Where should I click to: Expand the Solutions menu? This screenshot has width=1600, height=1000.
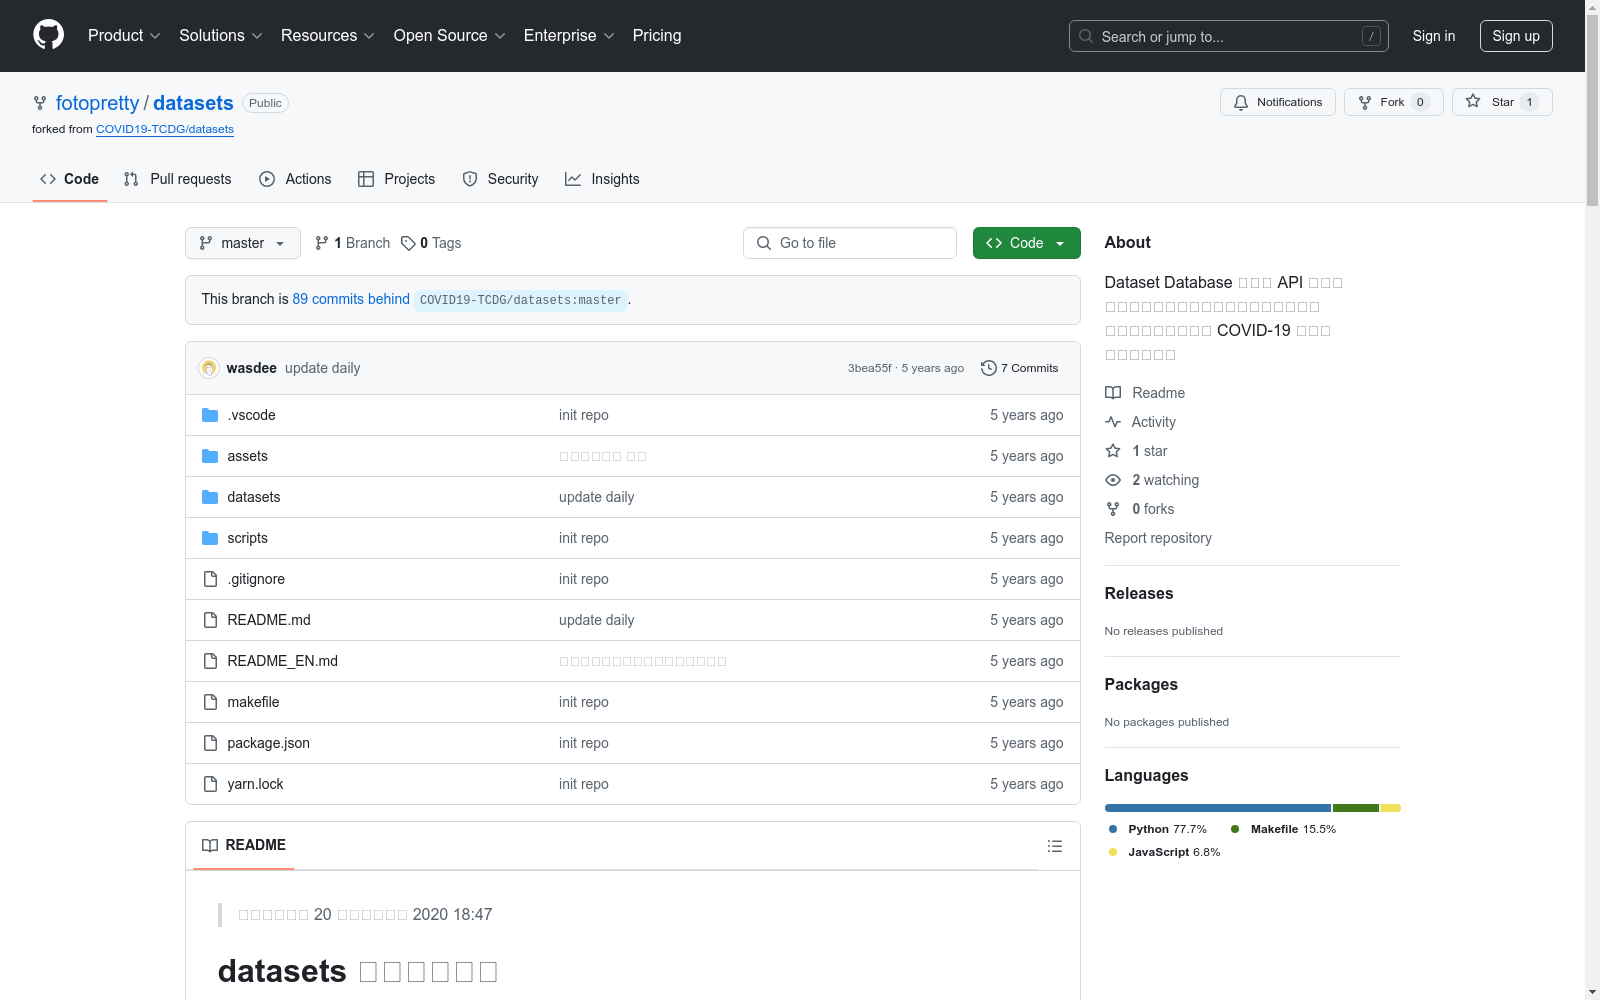tap(221, 36)
